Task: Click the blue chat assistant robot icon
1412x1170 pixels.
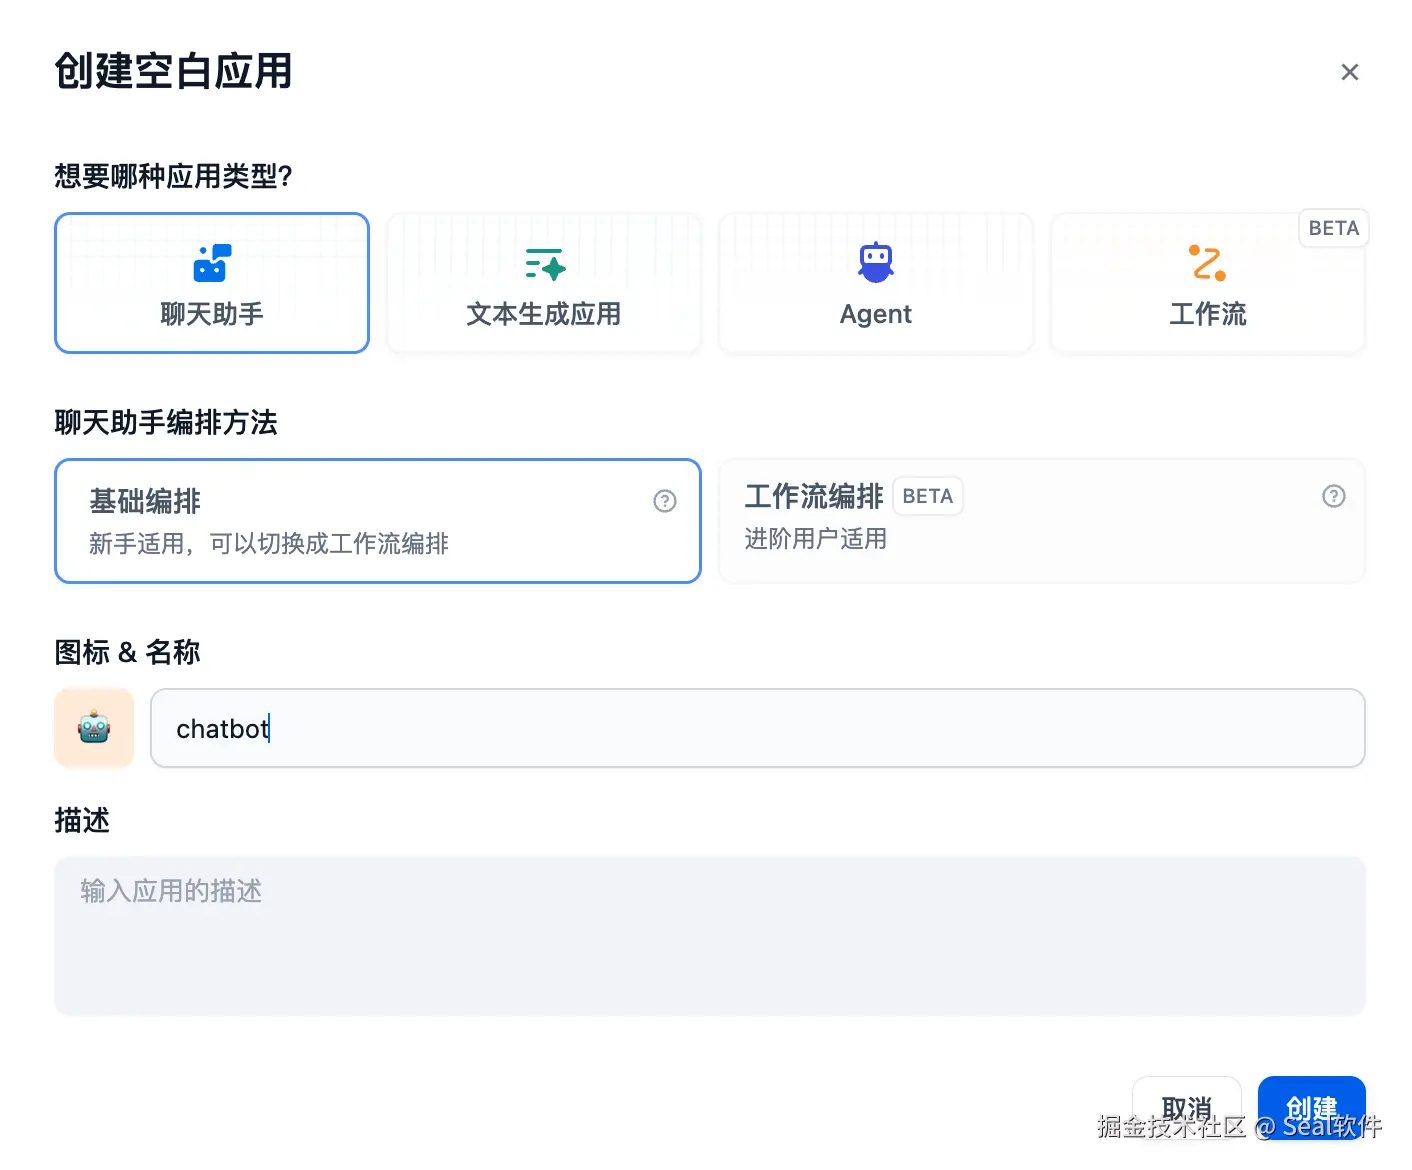Action: pyautogui.click(x=212, y=263)
